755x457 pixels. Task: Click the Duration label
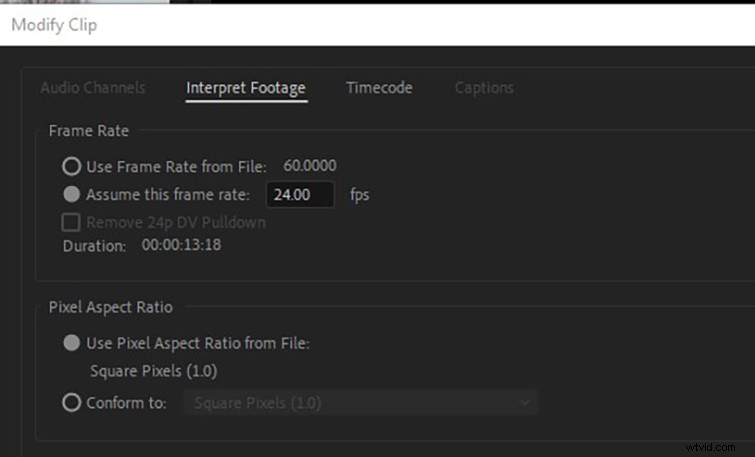[94, 246]
